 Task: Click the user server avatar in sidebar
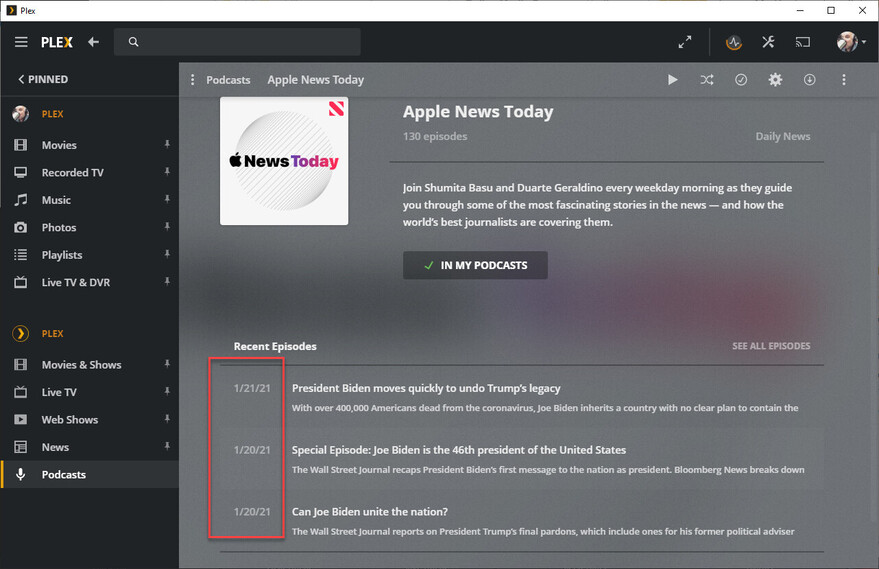click(21, 114)
